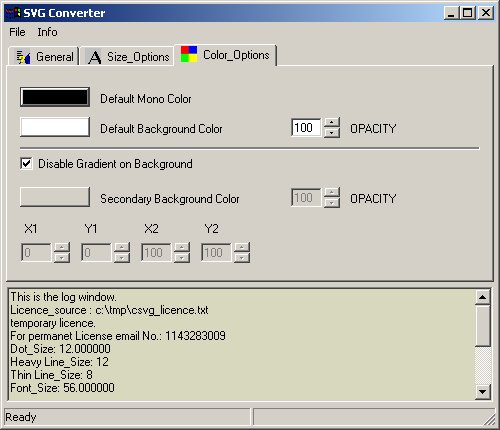
Task: Click the 'Default Mono Color' label
Action: click(146, 99)
